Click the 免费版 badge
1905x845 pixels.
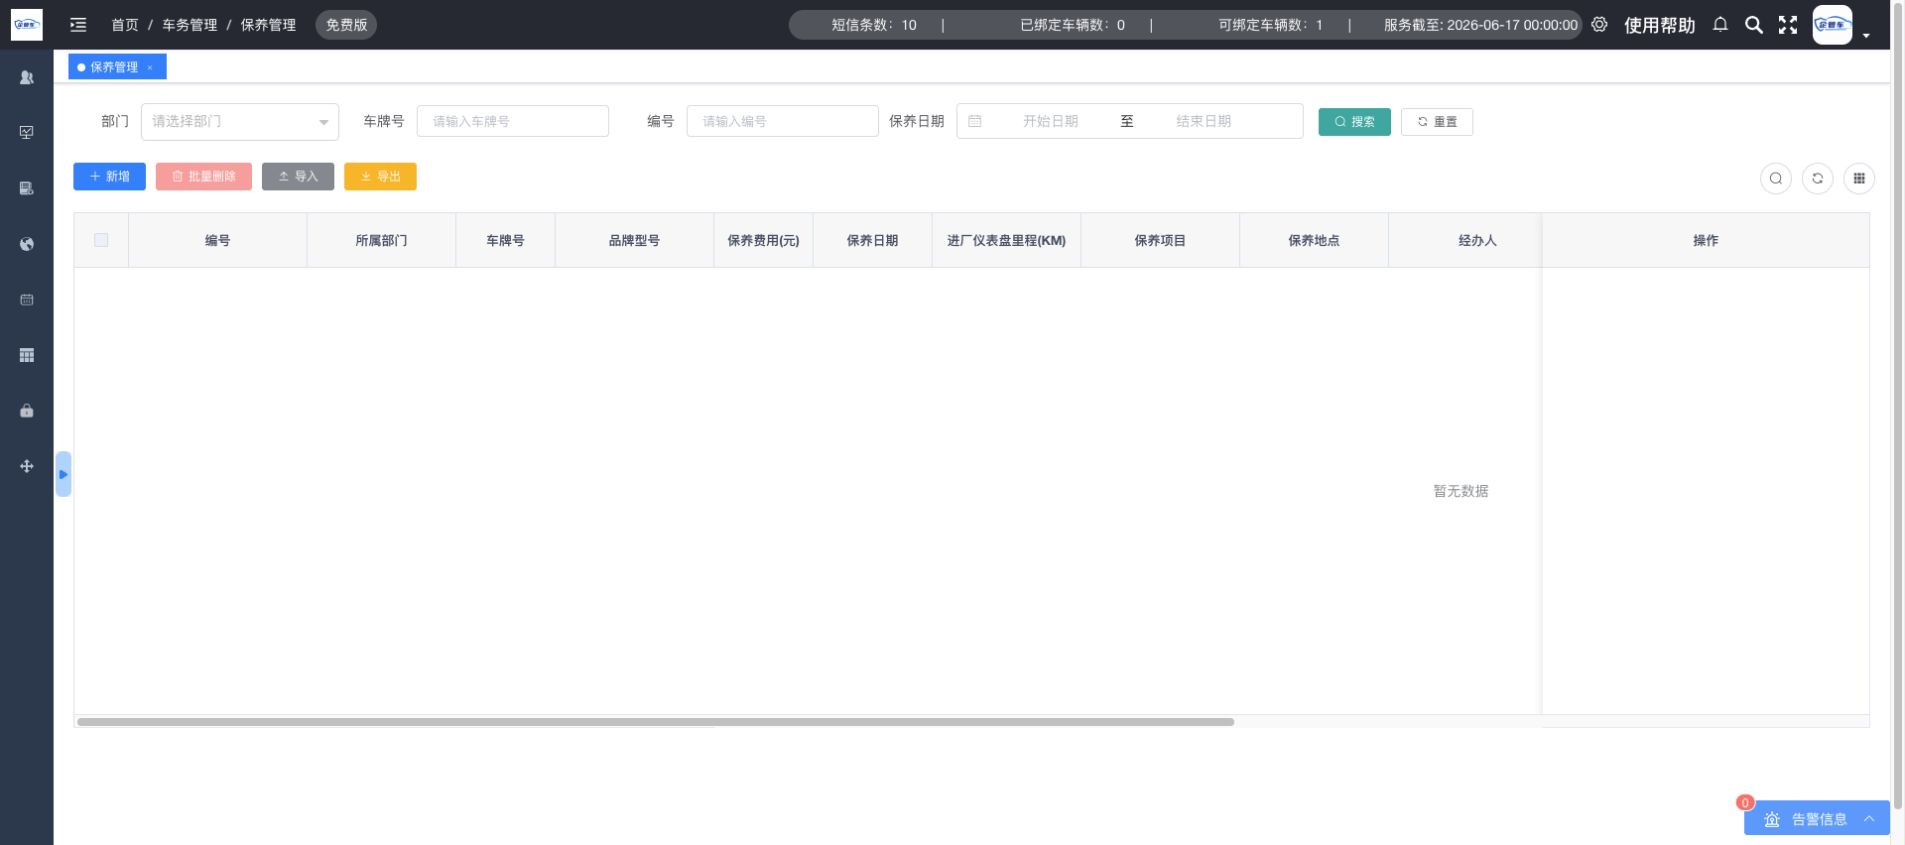pyautogui.click(x=346, y=25)
